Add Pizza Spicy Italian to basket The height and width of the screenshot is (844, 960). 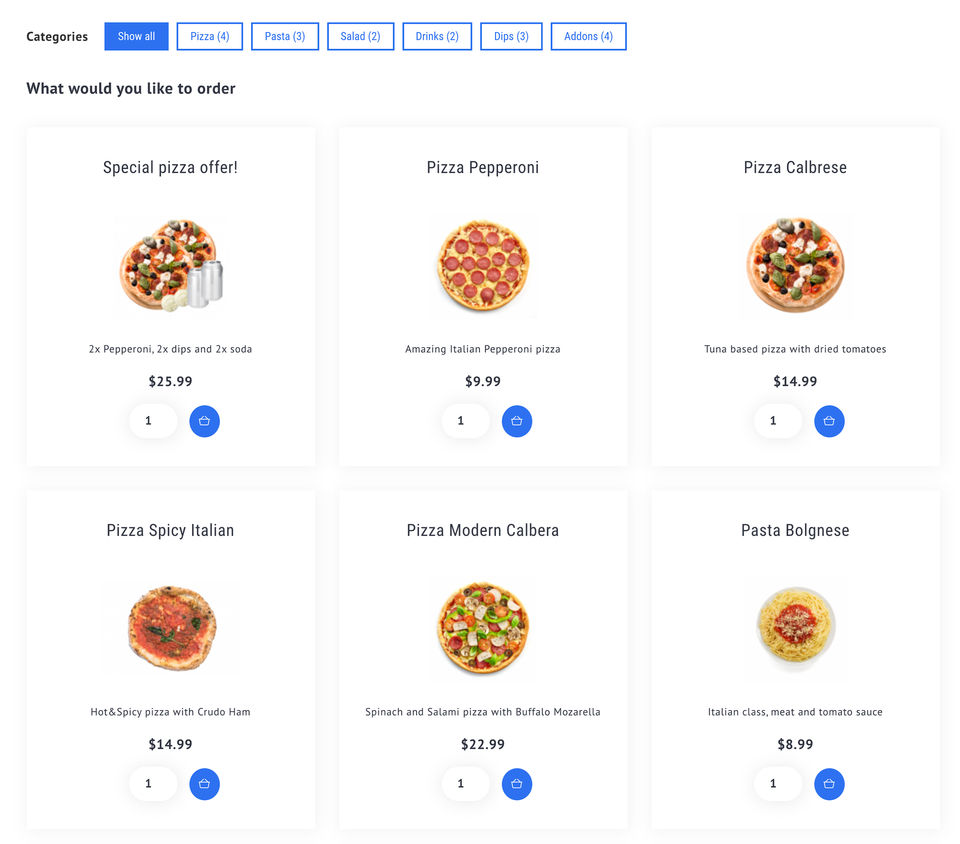[204, 784]
